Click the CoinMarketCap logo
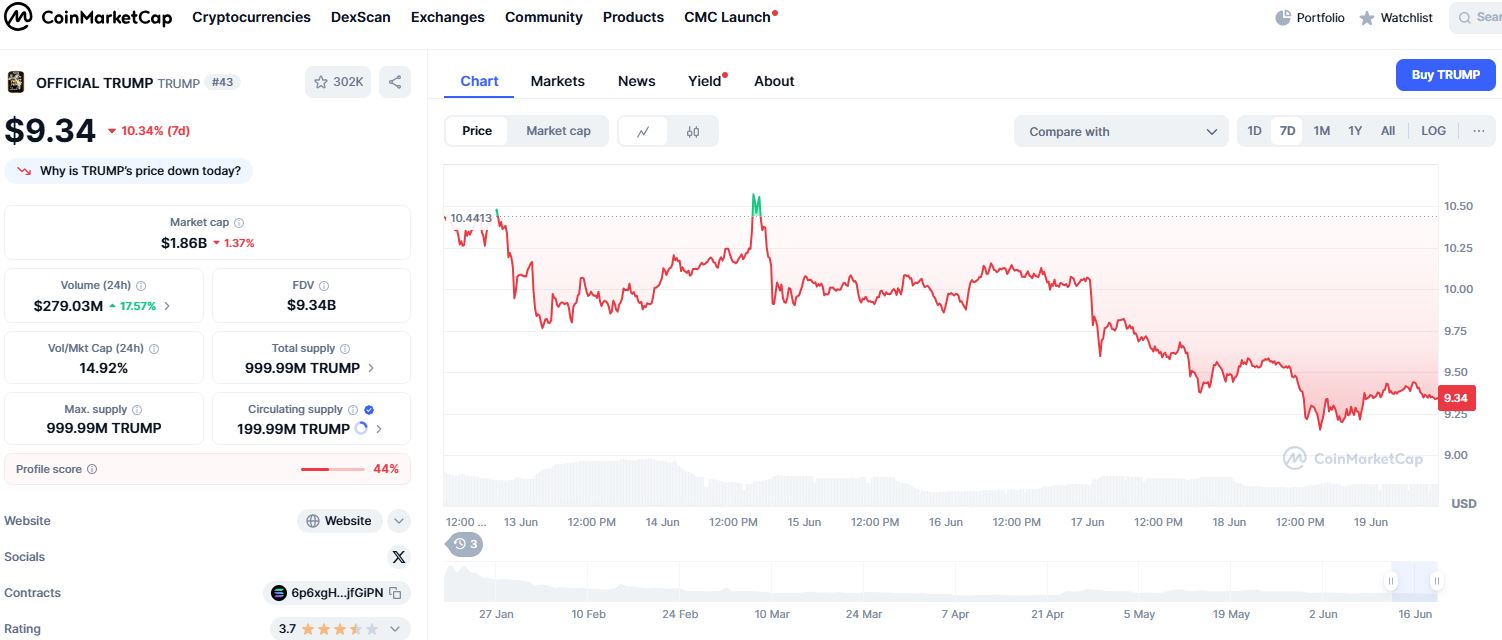 [x=88, y=17]
